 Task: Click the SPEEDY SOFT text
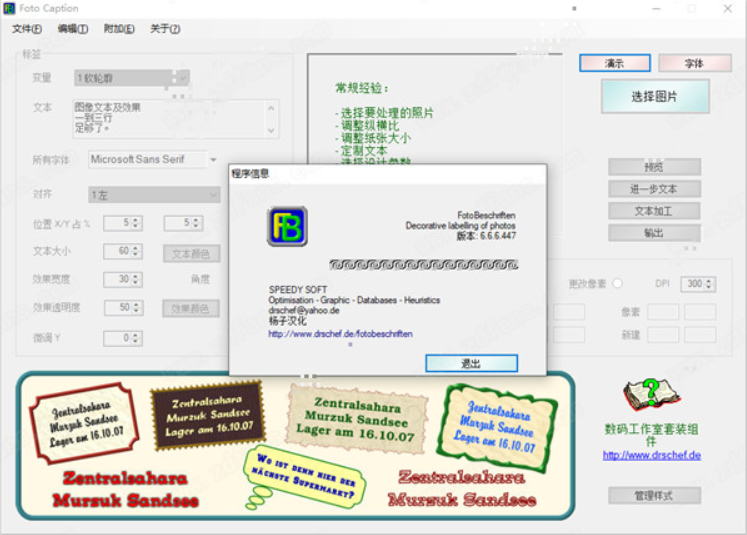pos(298,290)
